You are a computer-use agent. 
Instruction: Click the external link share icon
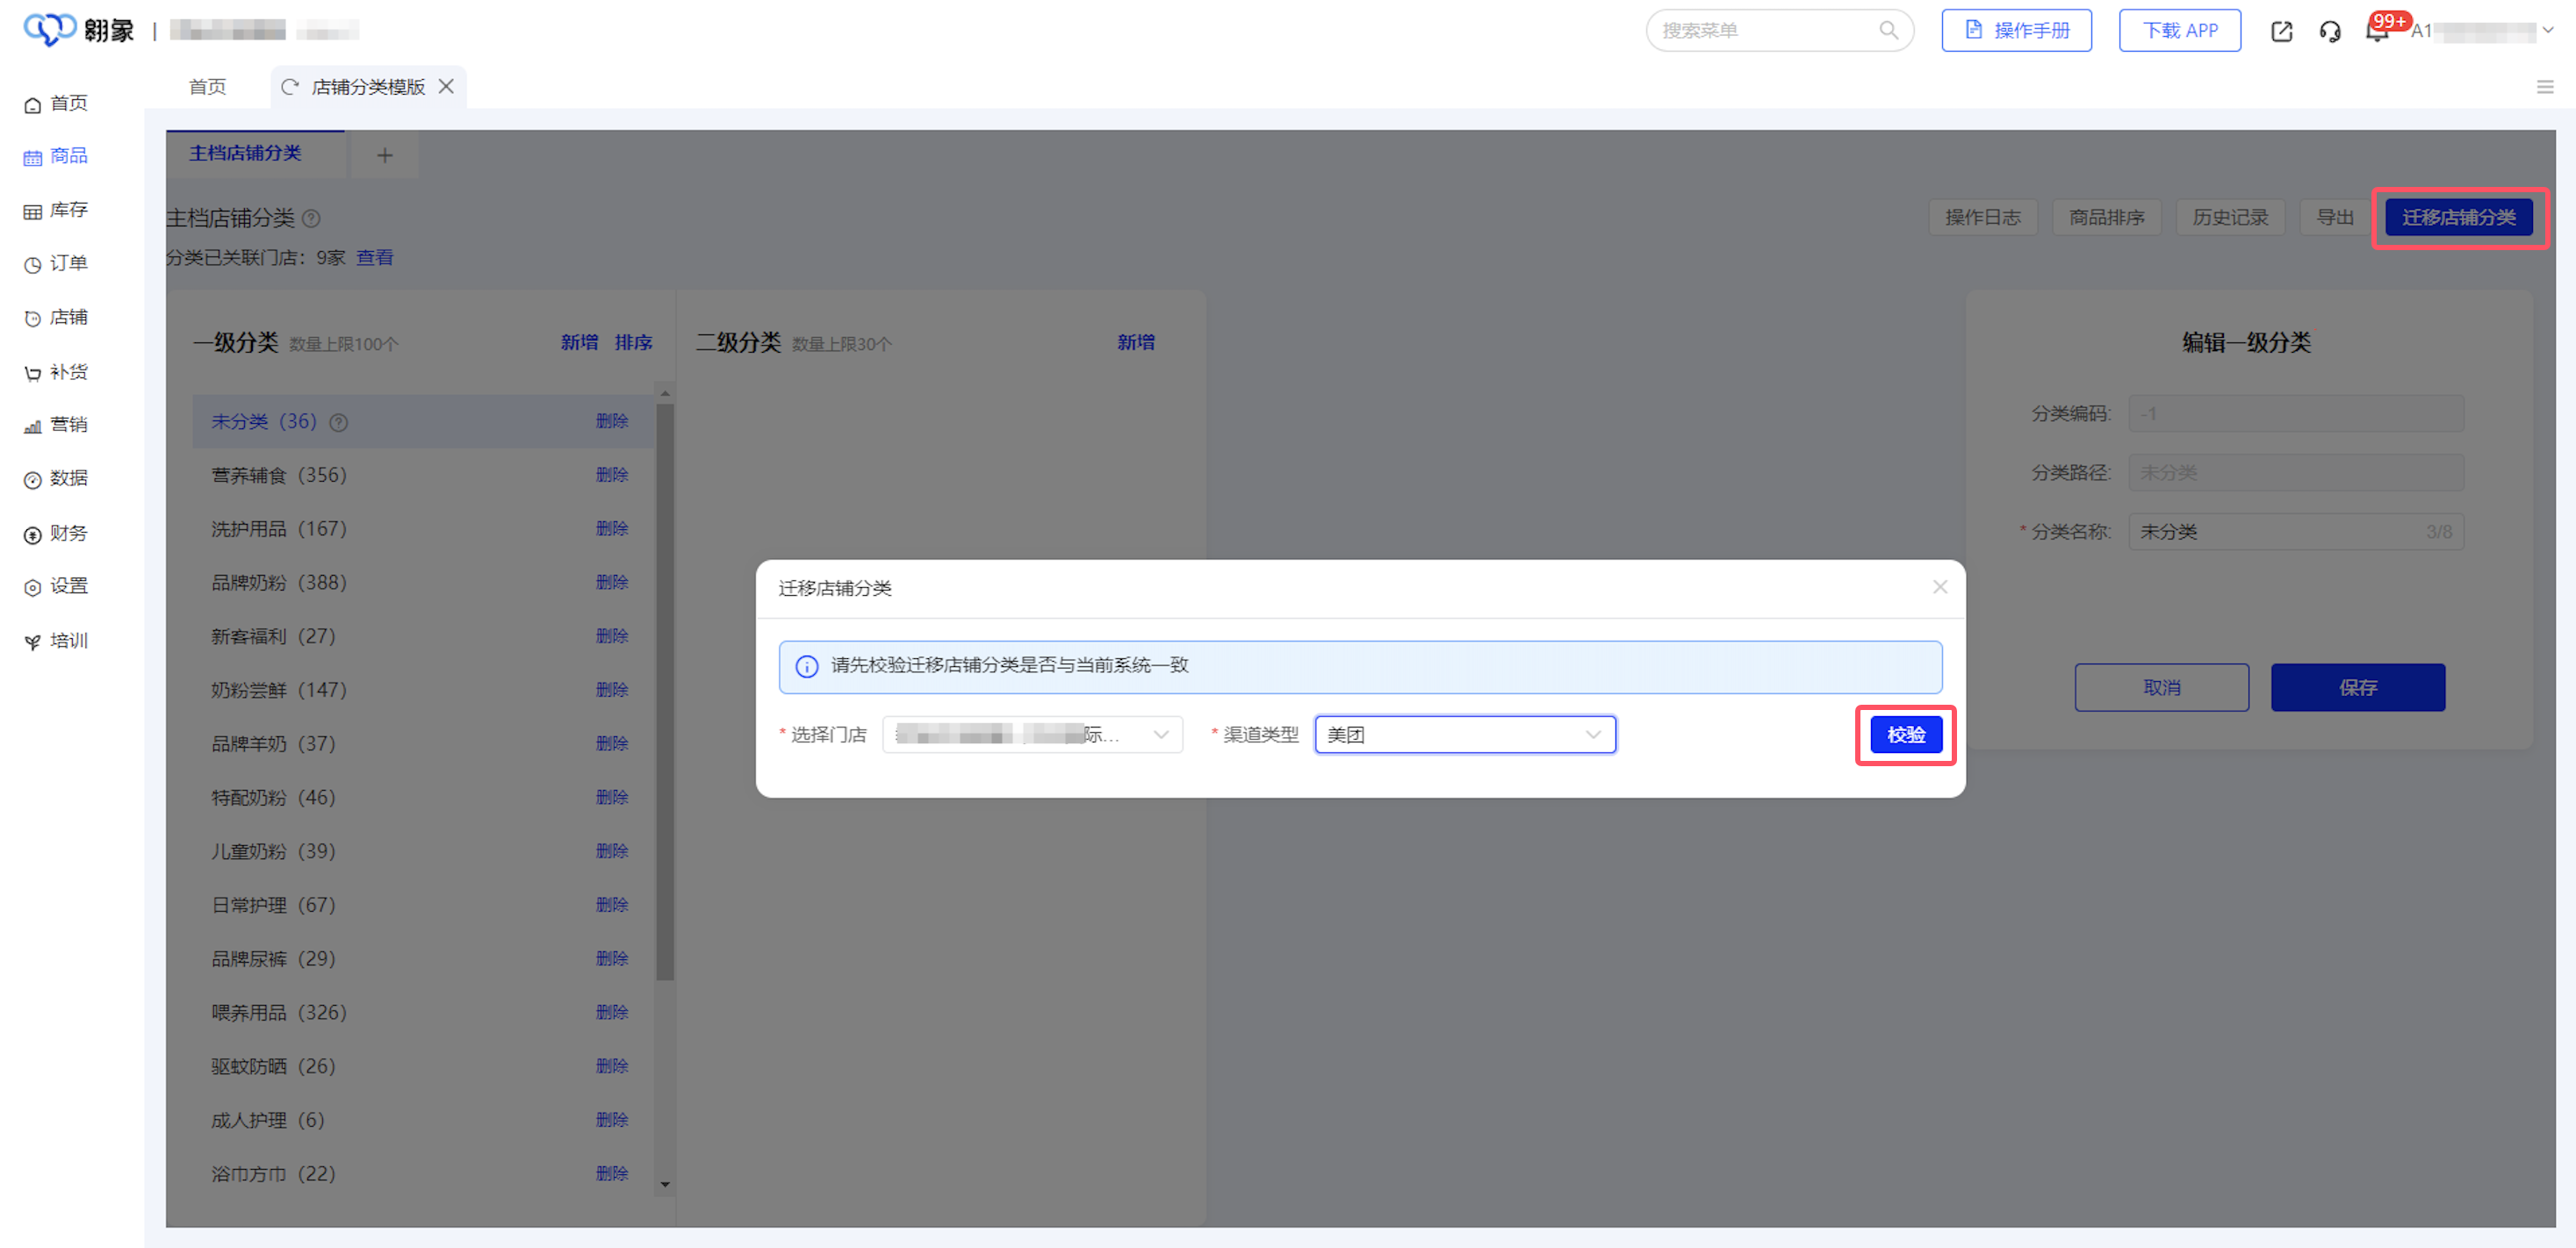tap(2282, 32)
